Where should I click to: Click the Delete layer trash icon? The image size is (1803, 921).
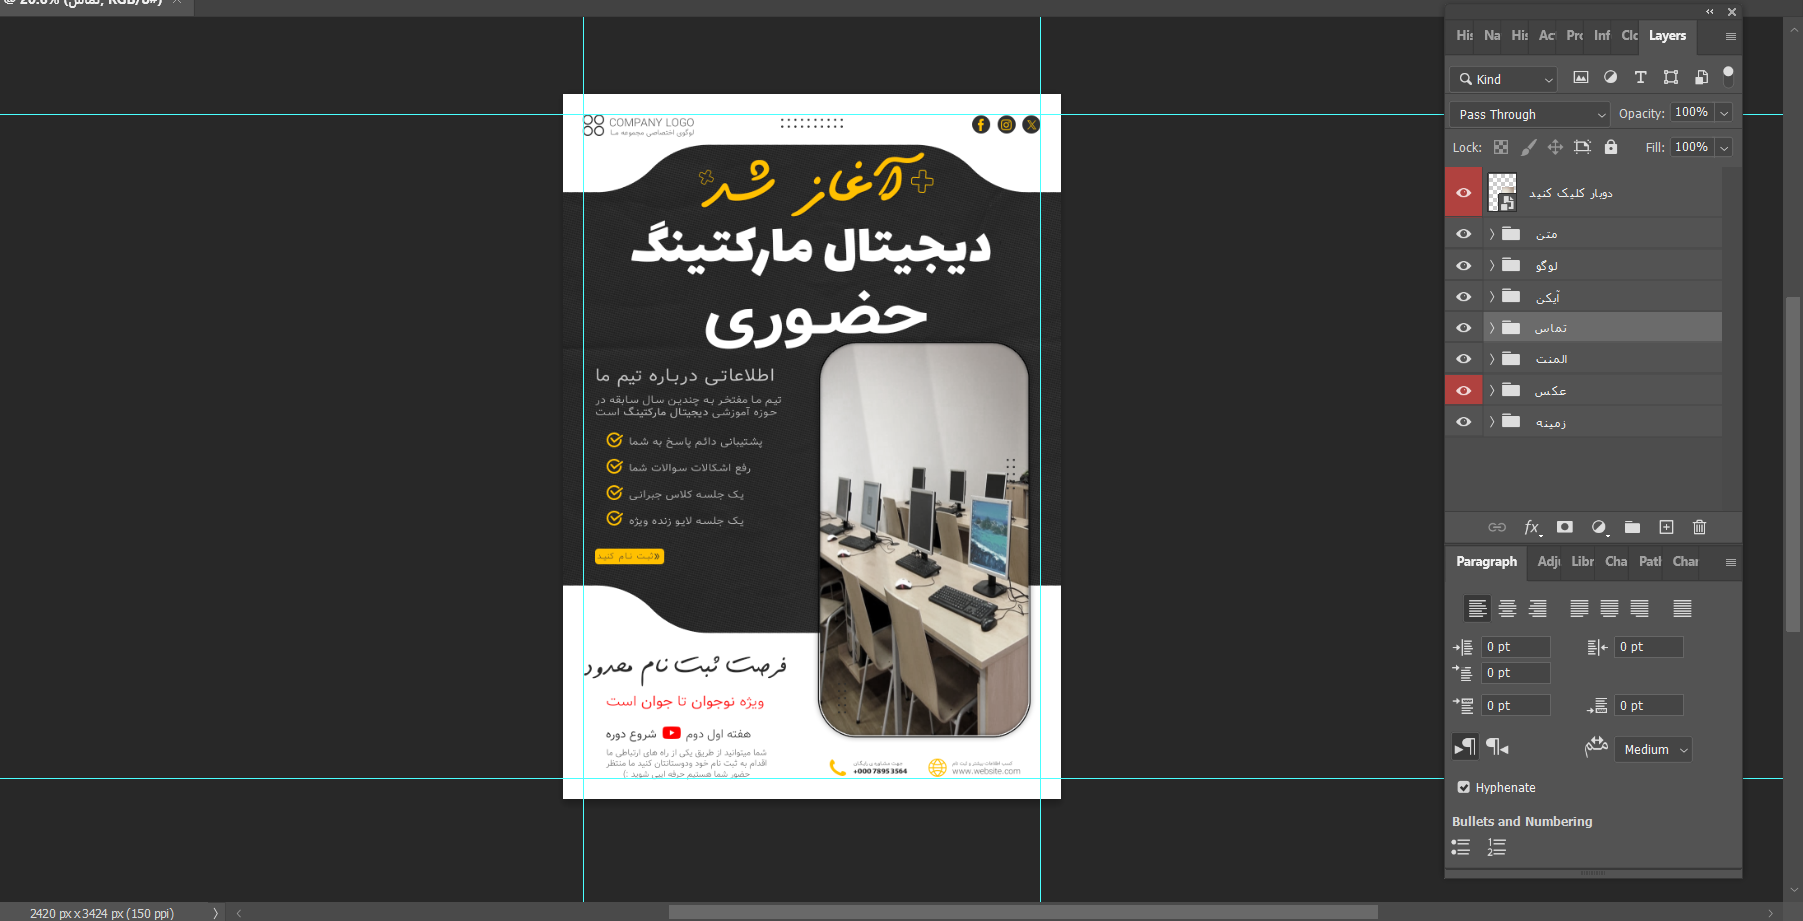pos(1699,527)
